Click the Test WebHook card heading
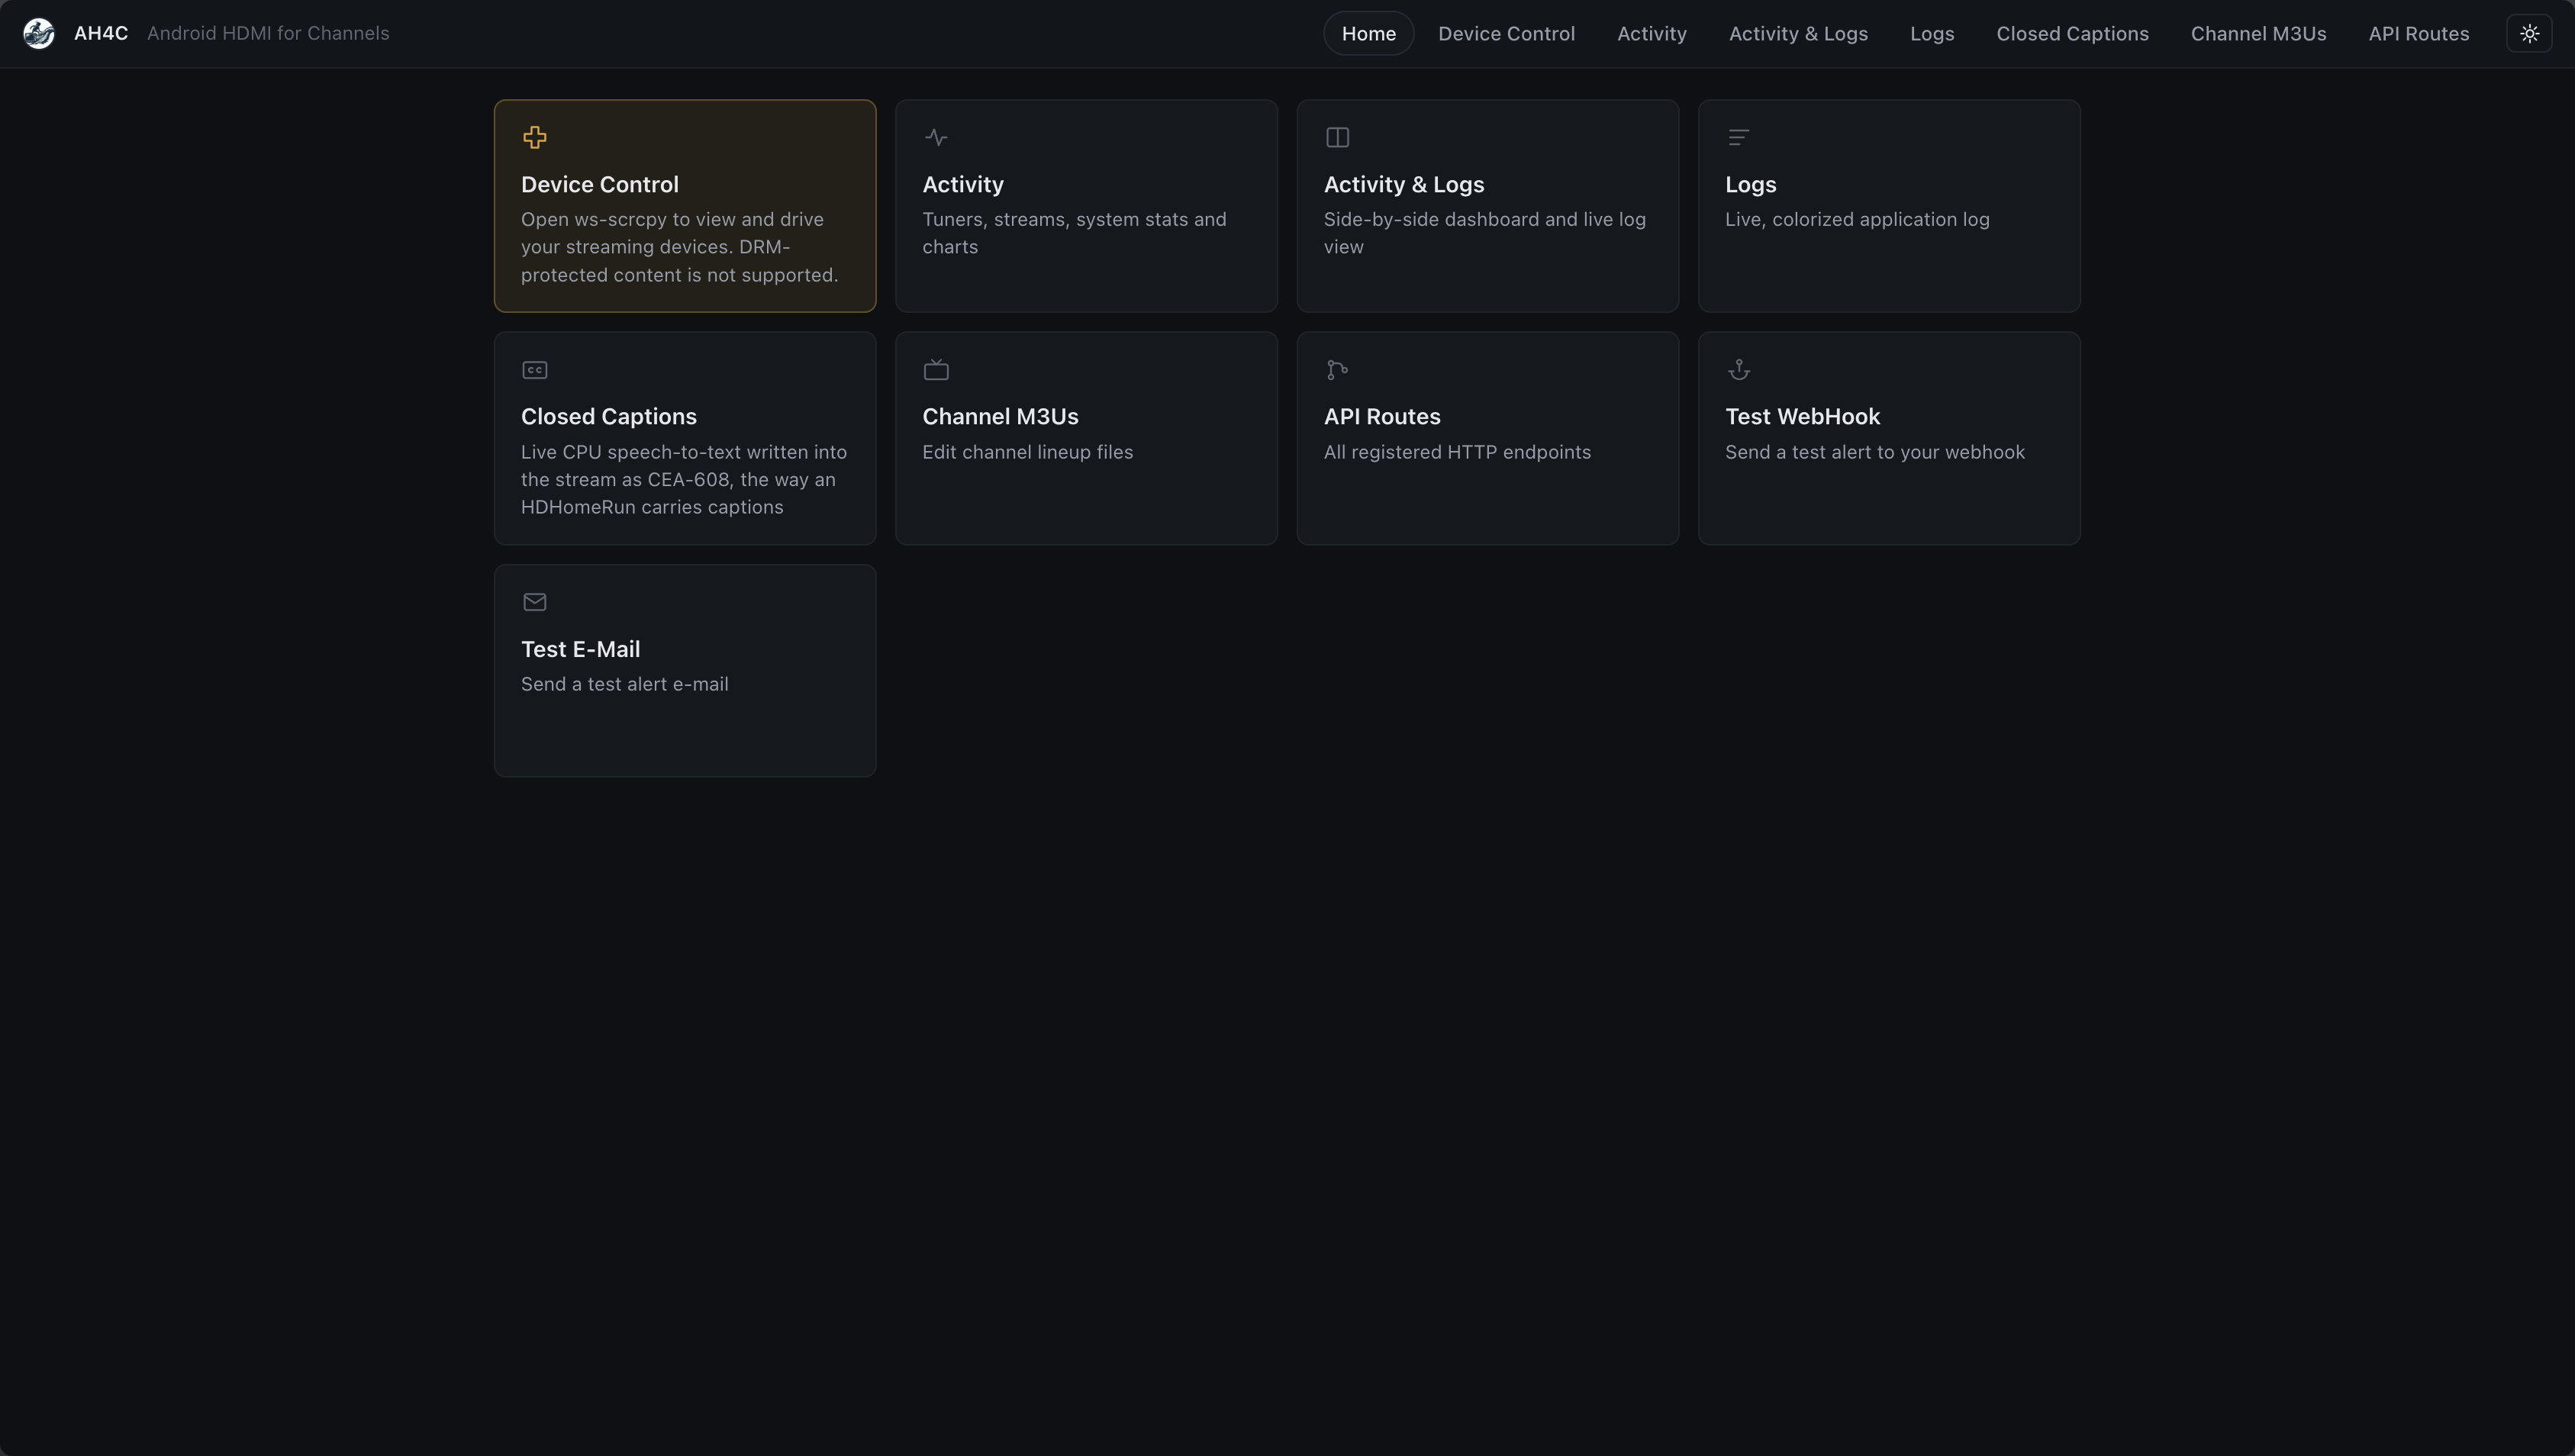Viewport: 2575px width, 1456px height. point(1802,416)
